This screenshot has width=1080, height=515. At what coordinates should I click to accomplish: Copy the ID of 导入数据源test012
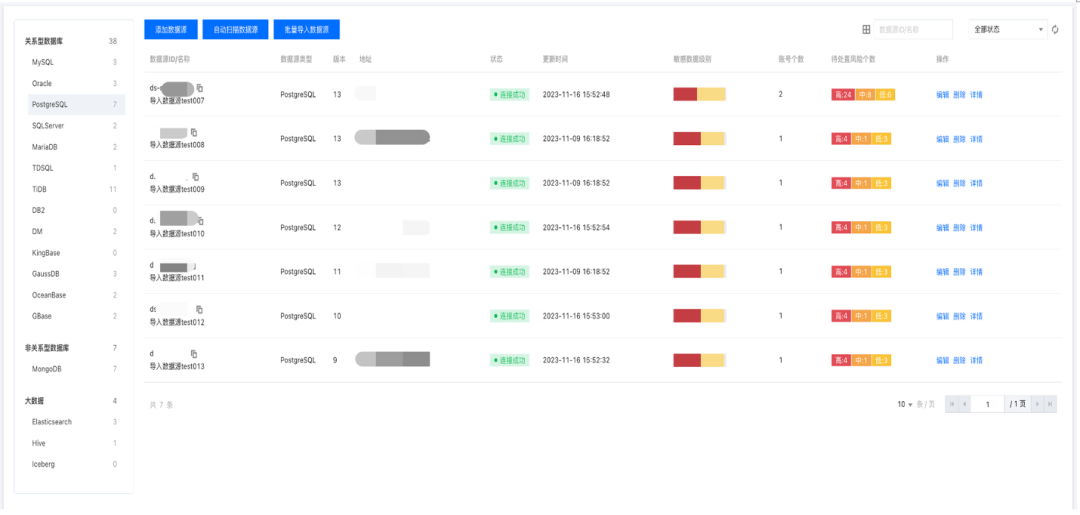pyautogui.click(x=200, y=310)
